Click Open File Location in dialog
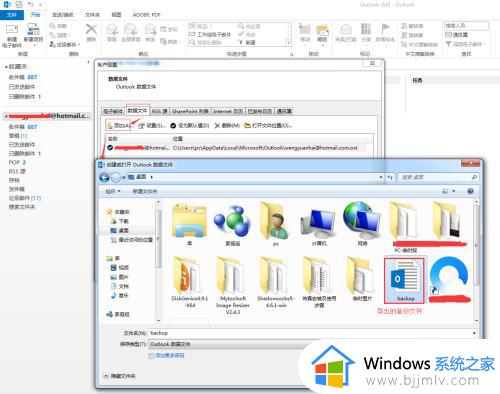The height and width of the screenshot is (394, 500). 268,126
